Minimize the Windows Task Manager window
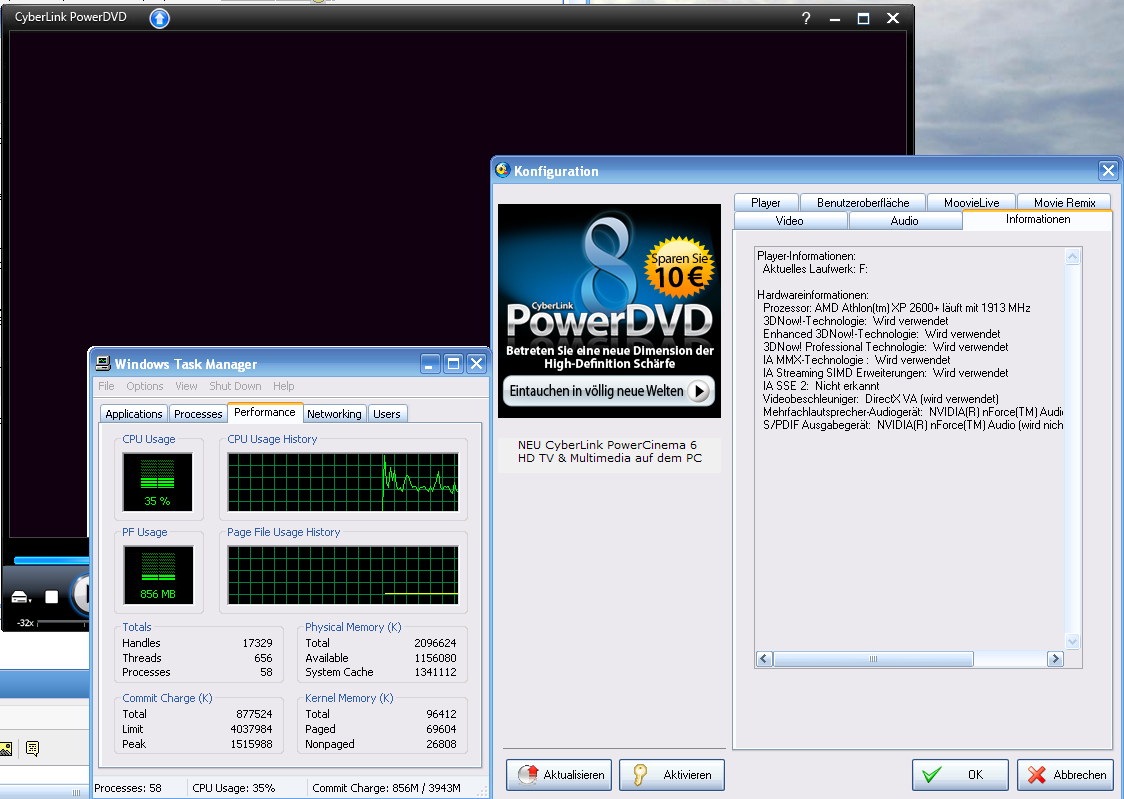 [429, 364]
